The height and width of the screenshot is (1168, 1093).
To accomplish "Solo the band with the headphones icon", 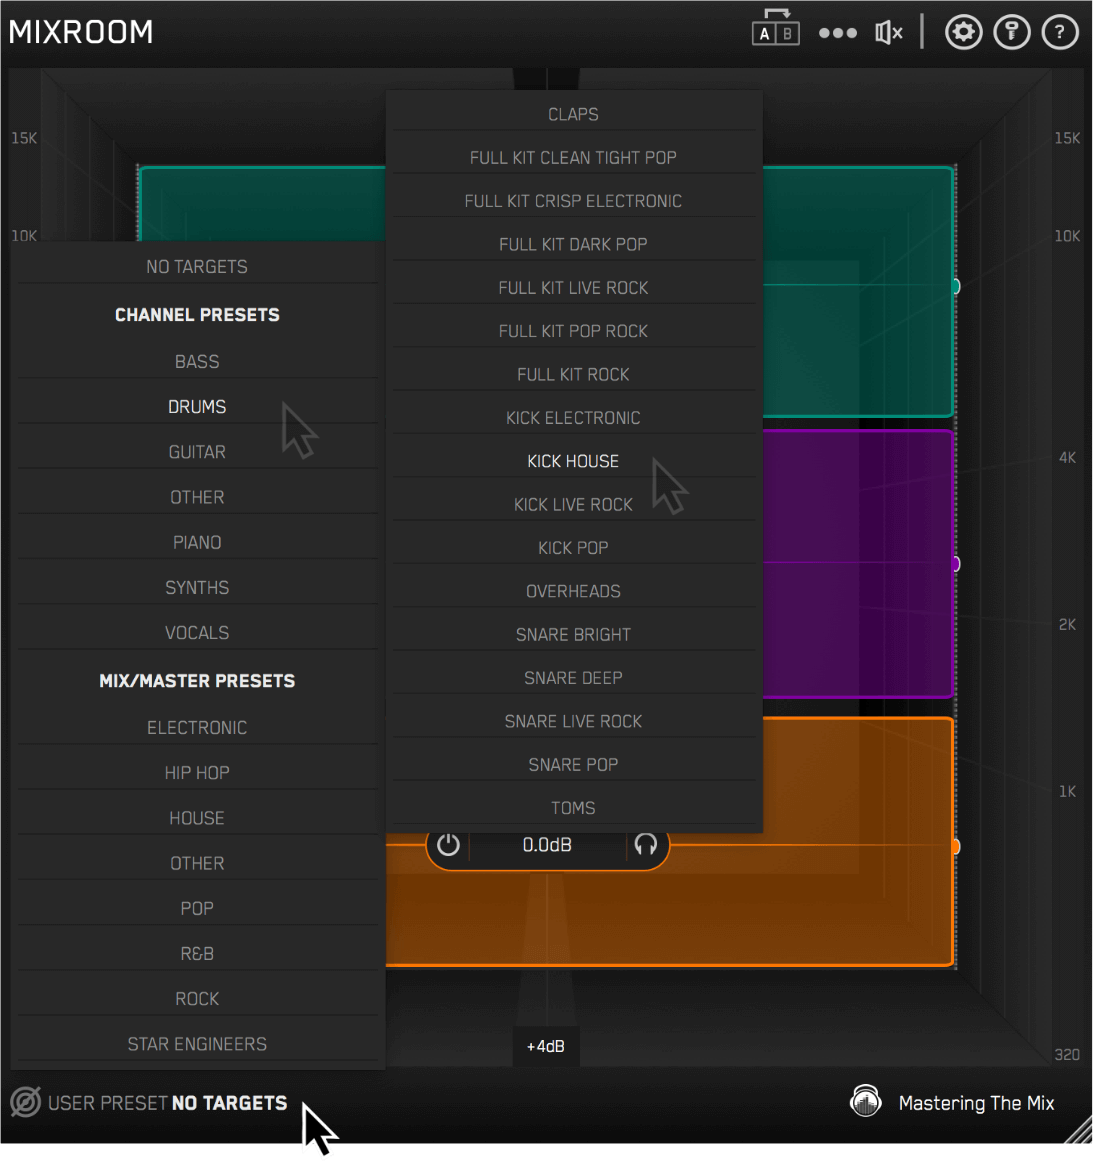I will pos(646,845).
